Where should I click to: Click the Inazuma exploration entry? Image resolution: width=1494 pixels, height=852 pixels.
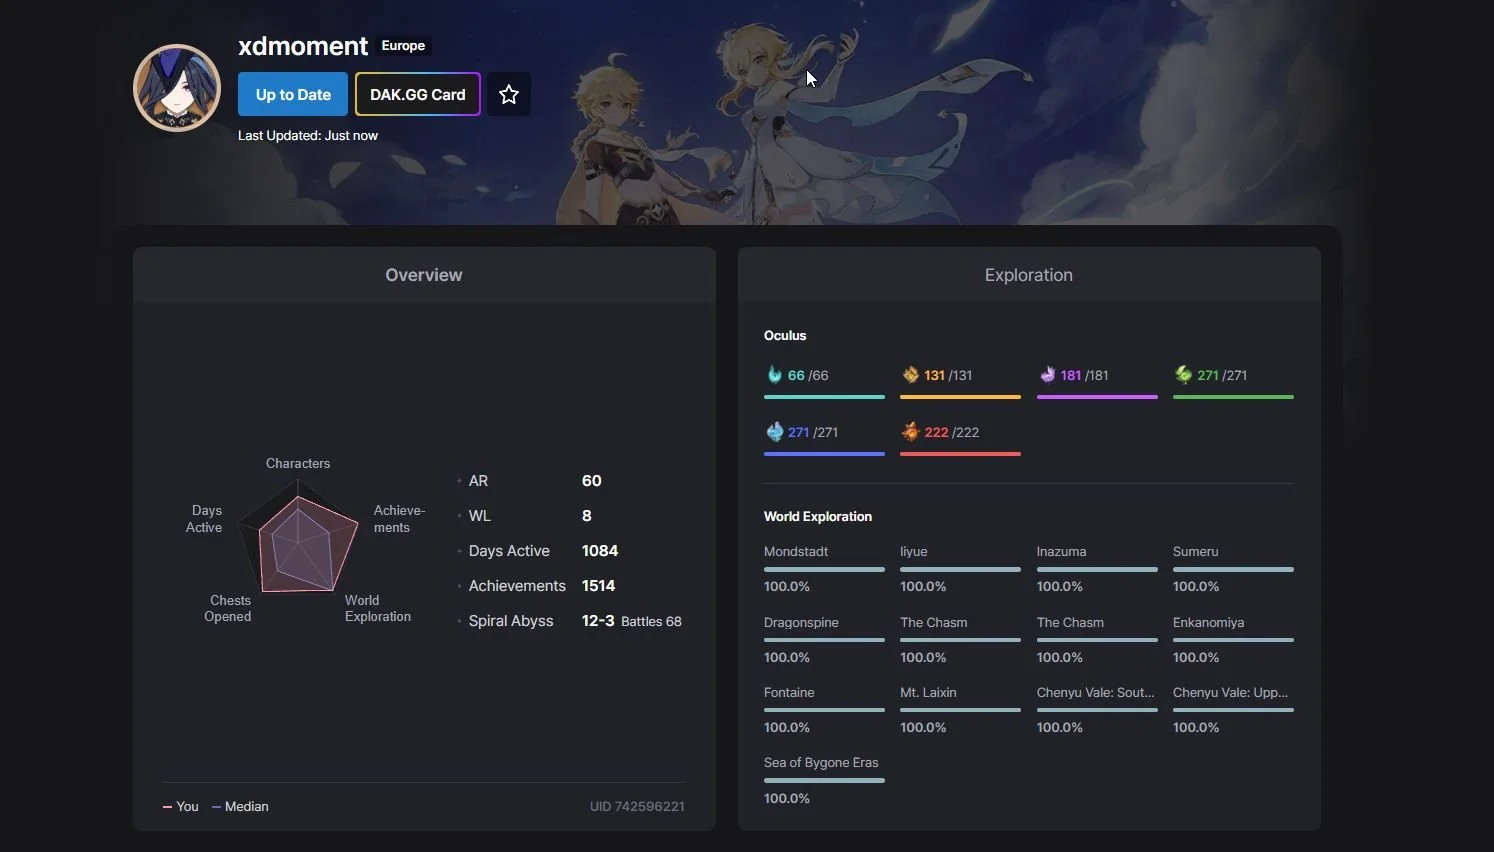(1097, 569)
